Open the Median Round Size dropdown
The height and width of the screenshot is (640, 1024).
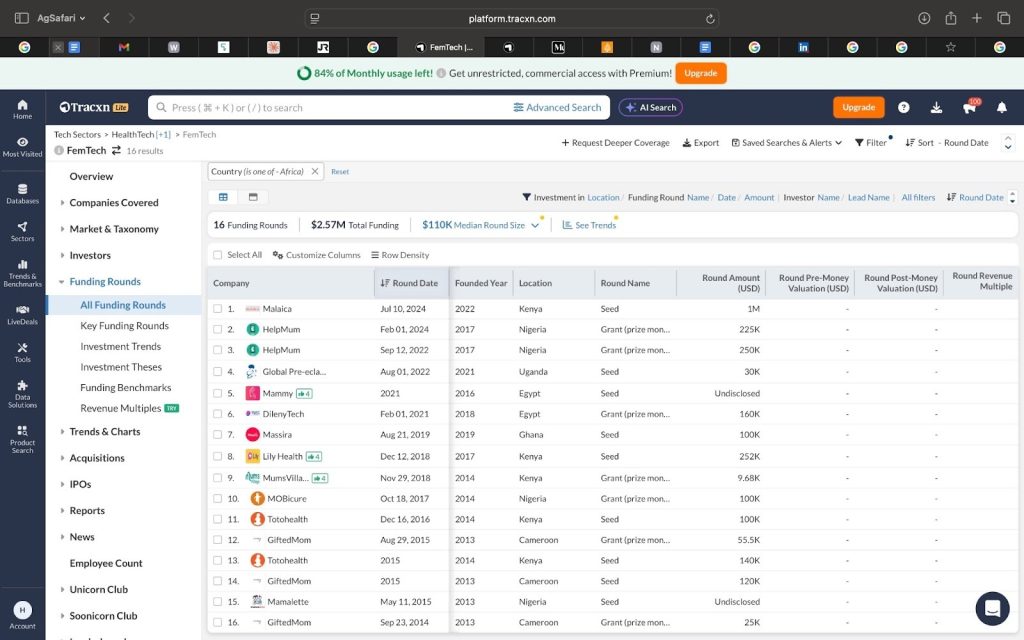click(535, 226)
